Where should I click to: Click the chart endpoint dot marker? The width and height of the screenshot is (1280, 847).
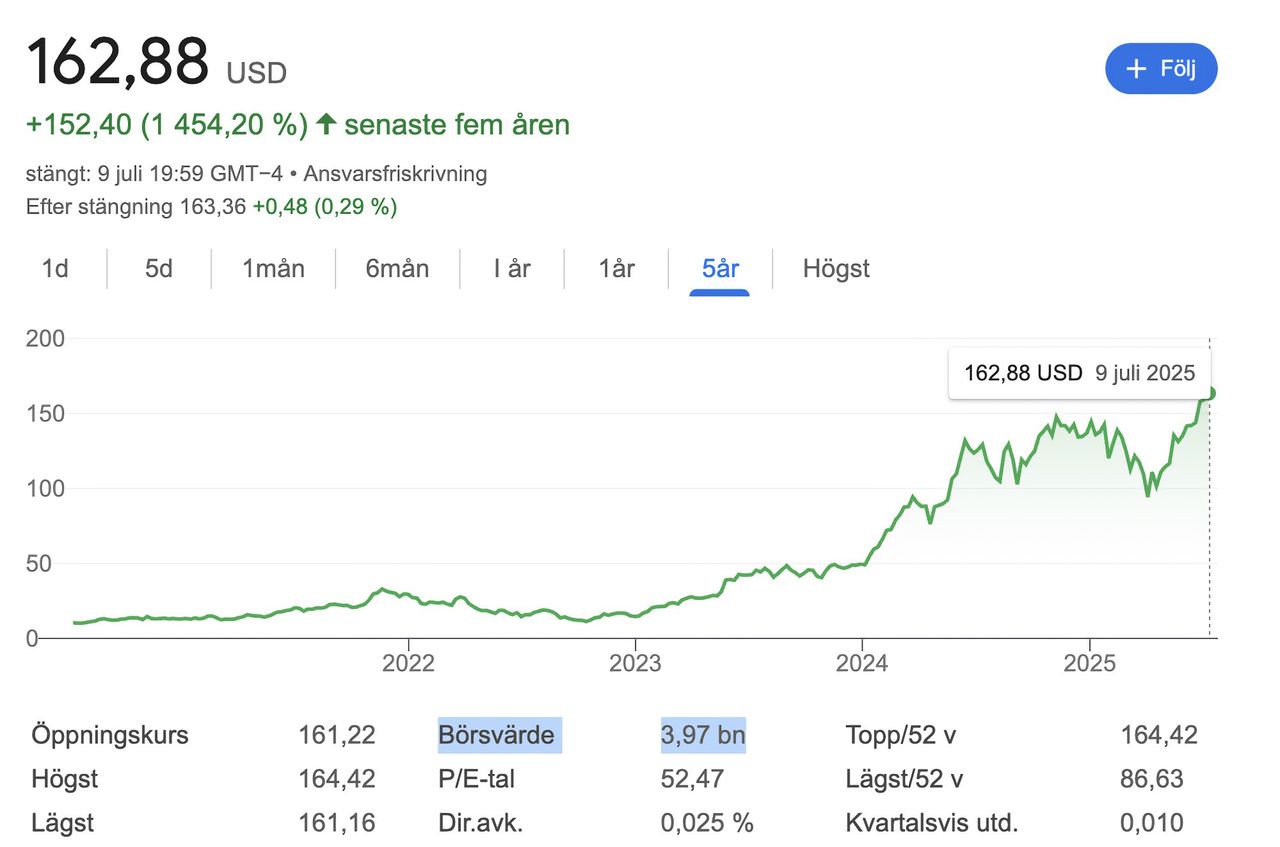pyautogui.click(x=1210, y=393)
